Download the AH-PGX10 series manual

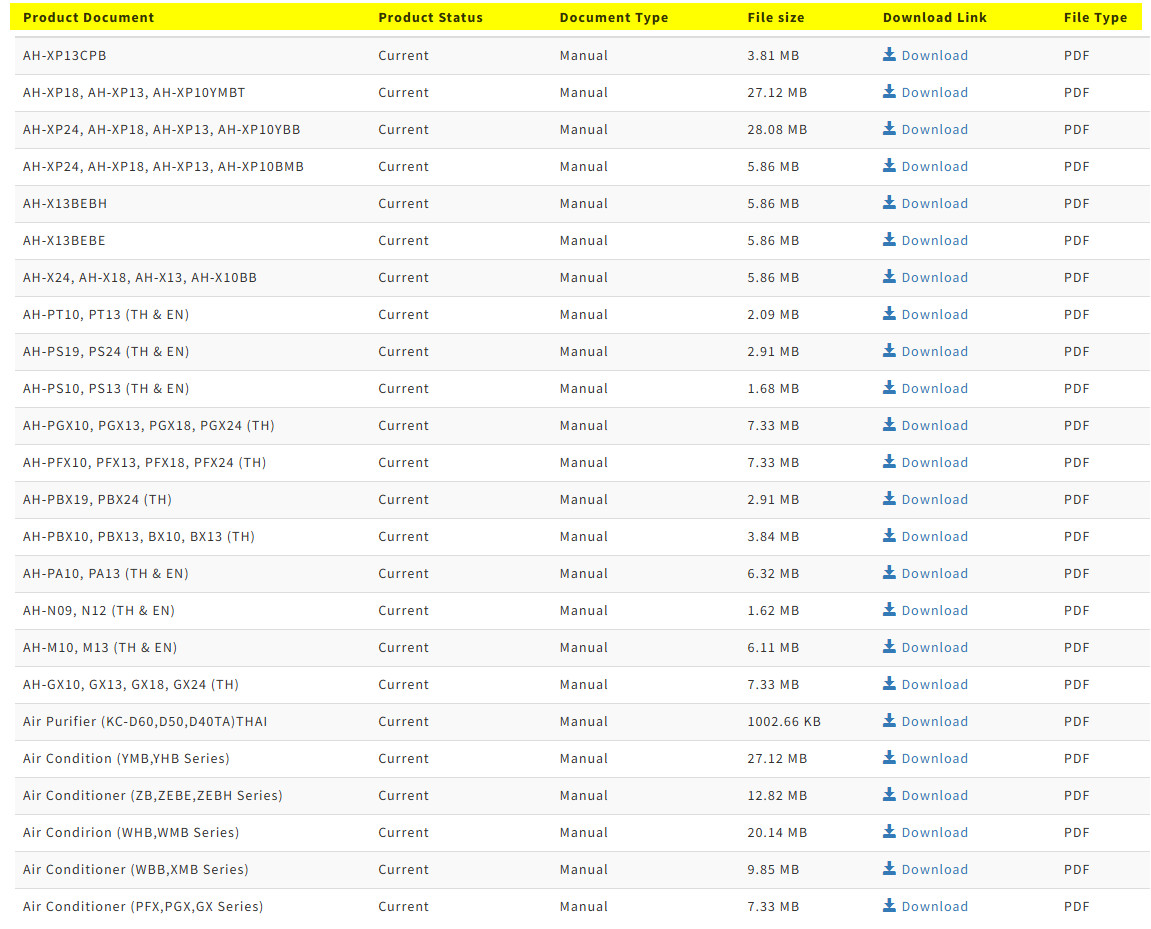pos(934,426)
